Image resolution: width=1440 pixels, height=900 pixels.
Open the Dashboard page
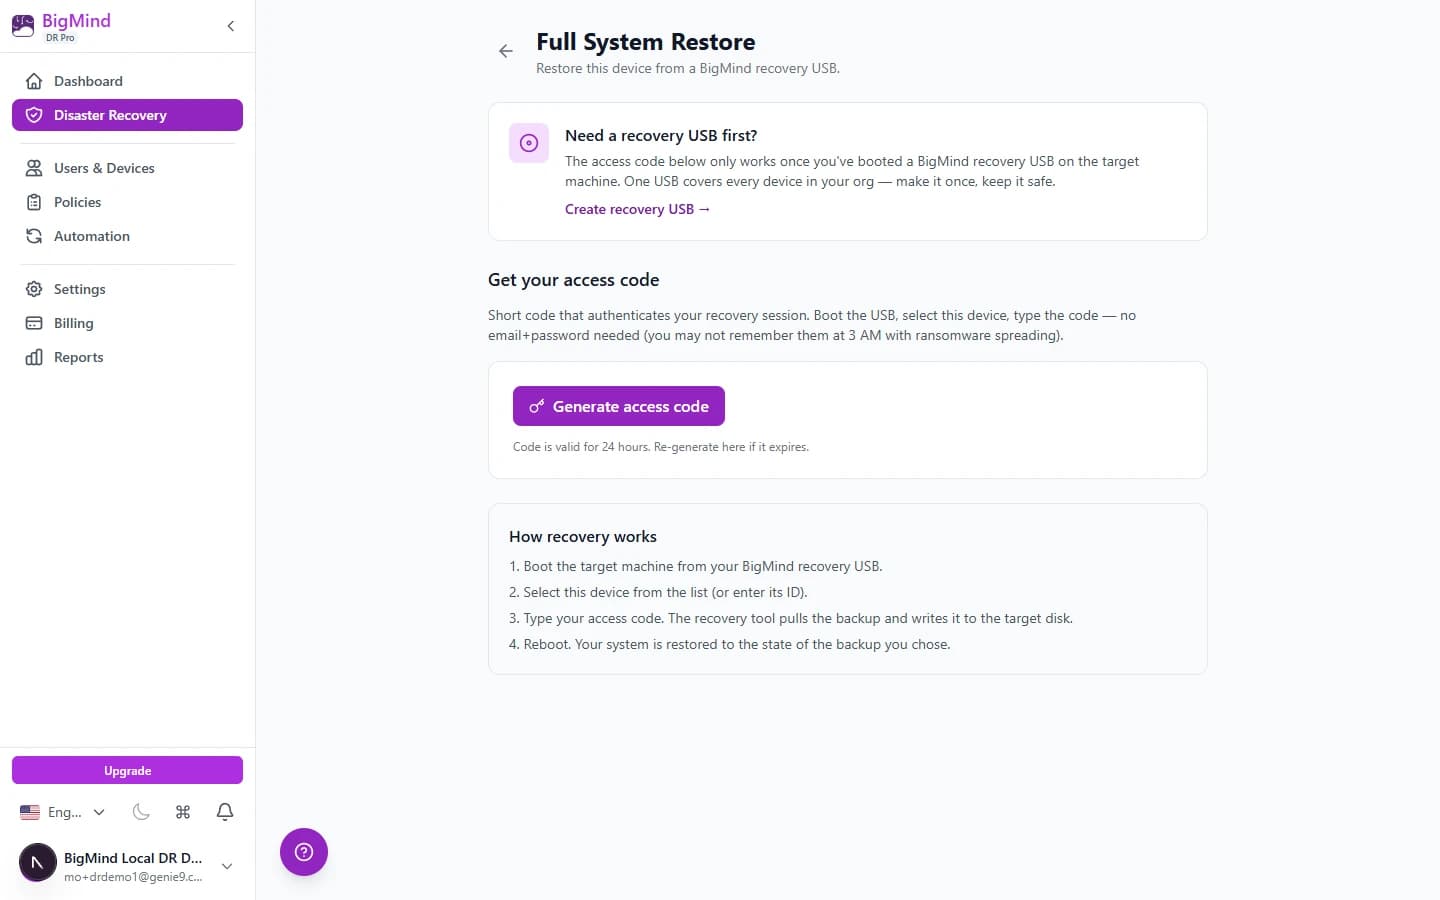(x=127, y=81)
